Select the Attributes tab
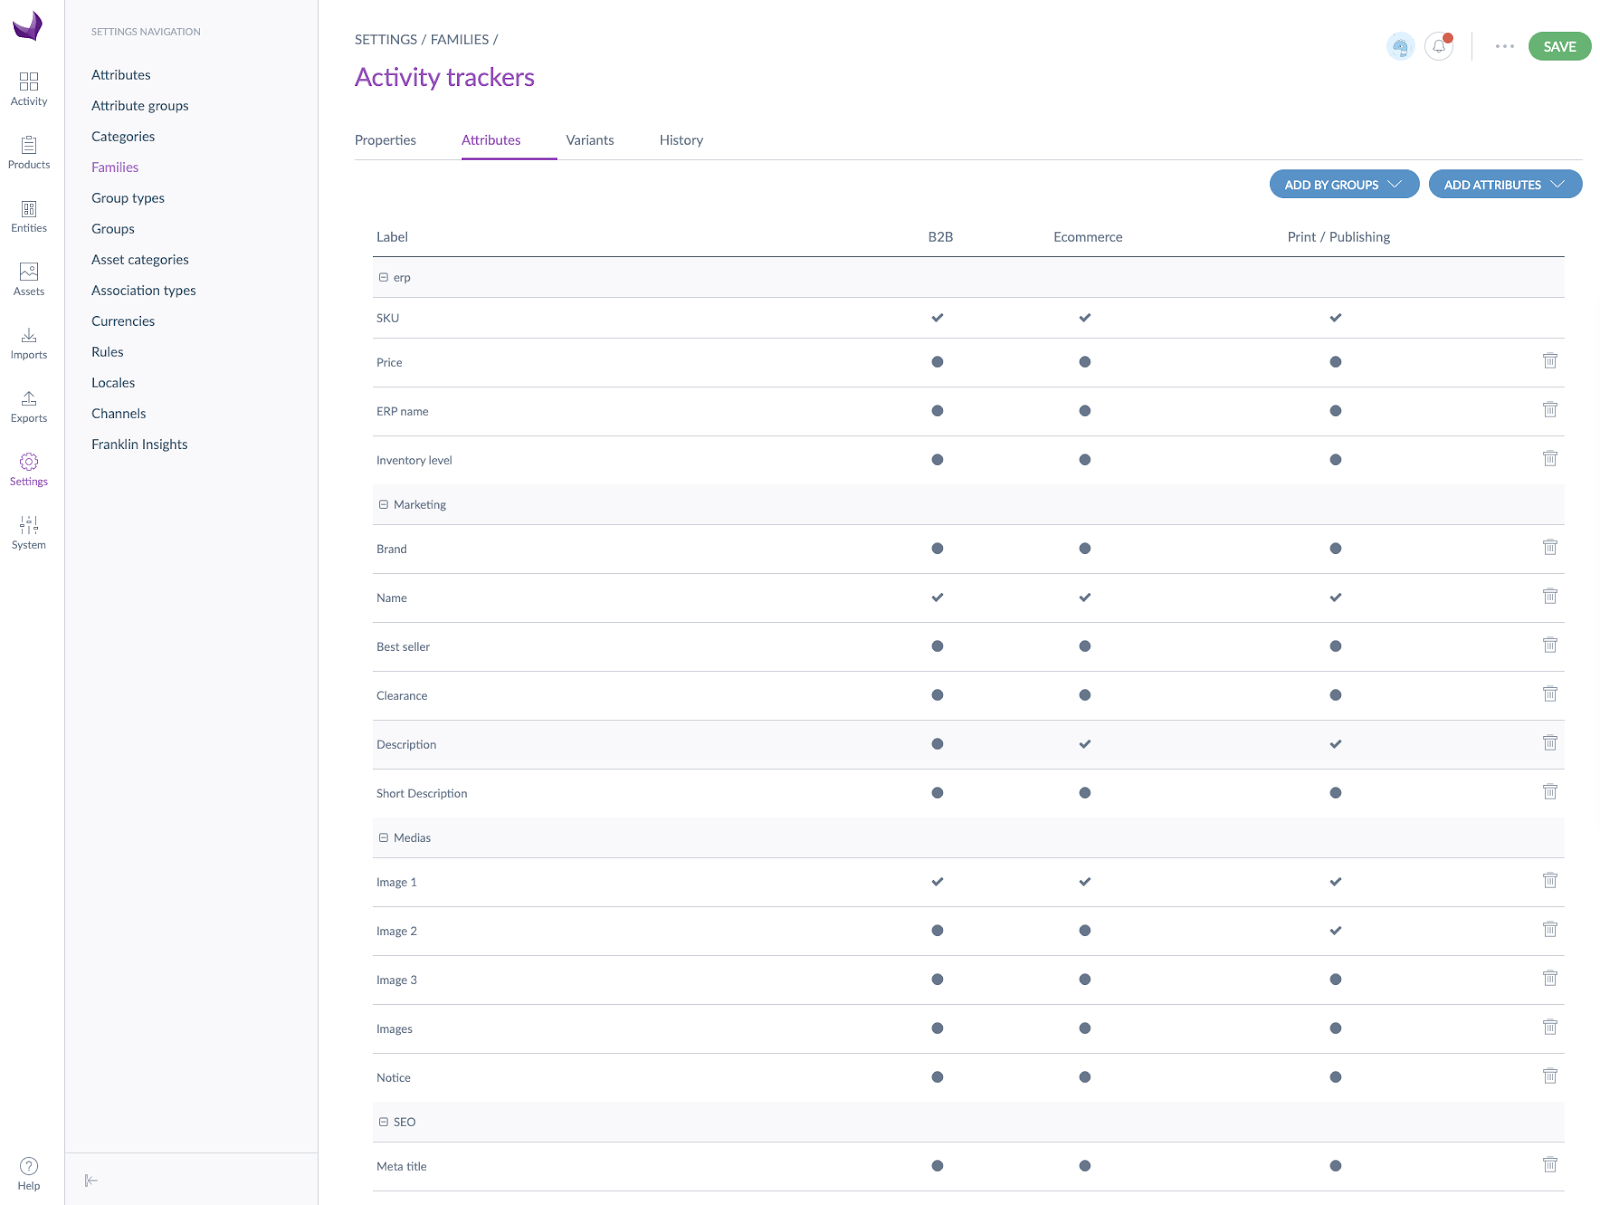The width and height of the screenshot is (1600, 1205). (491, 140)
